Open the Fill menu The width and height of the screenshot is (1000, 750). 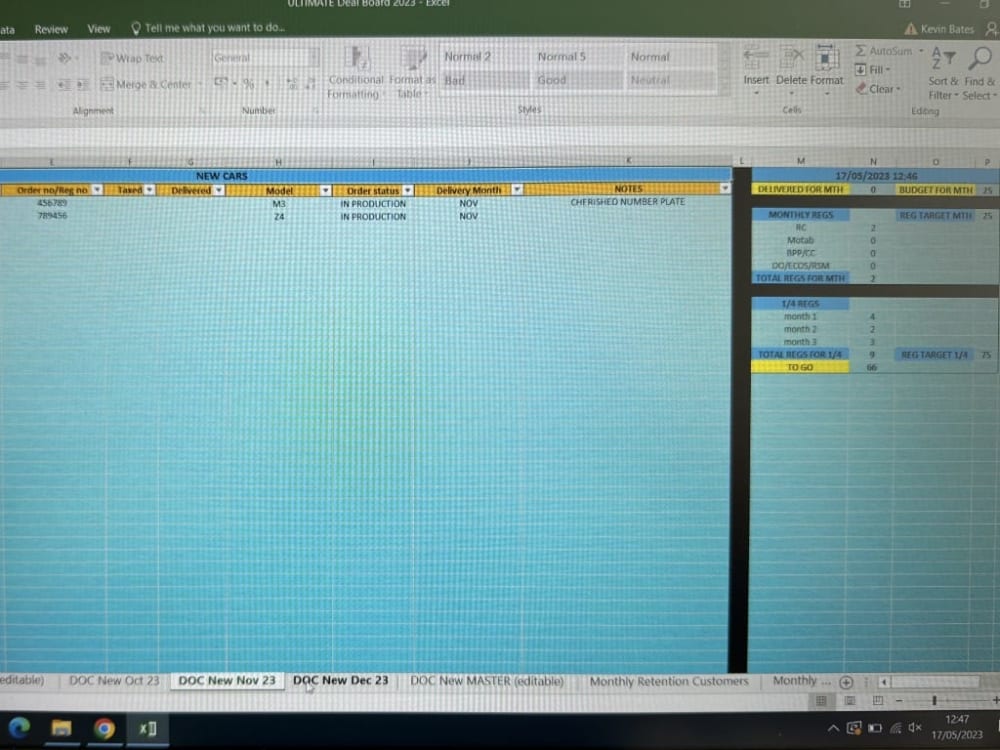[x=872, y=70]
